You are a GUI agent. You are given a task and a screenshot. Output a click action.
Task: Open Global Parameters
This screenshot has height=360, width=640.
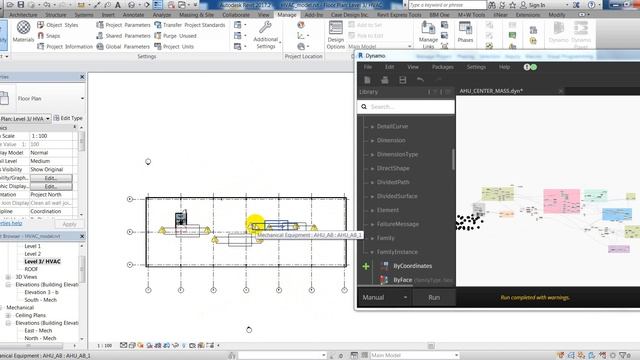[123, 47]
